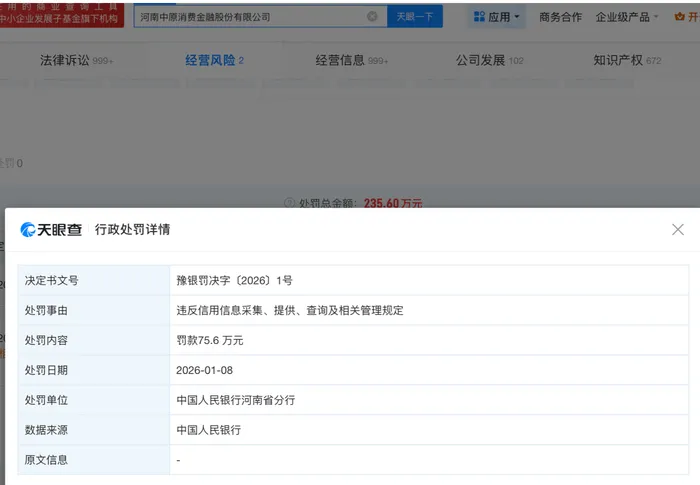Switch to the 公司发展 tab
Screen dimensions: 700x485
point(489,60)
